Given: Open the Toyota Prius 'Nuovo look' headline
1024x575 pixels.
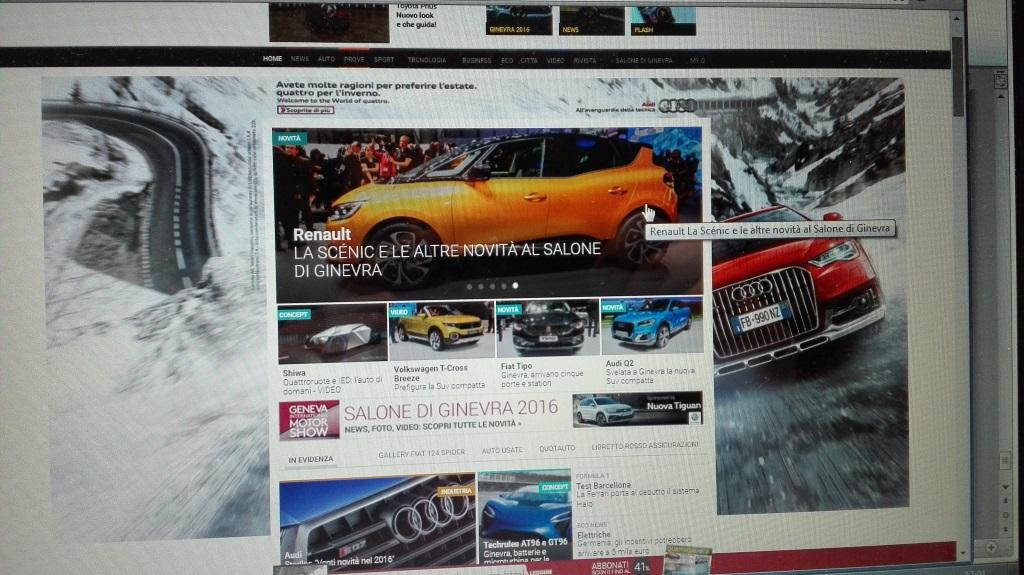Looking at the screenshot, I should coord(416,16).
